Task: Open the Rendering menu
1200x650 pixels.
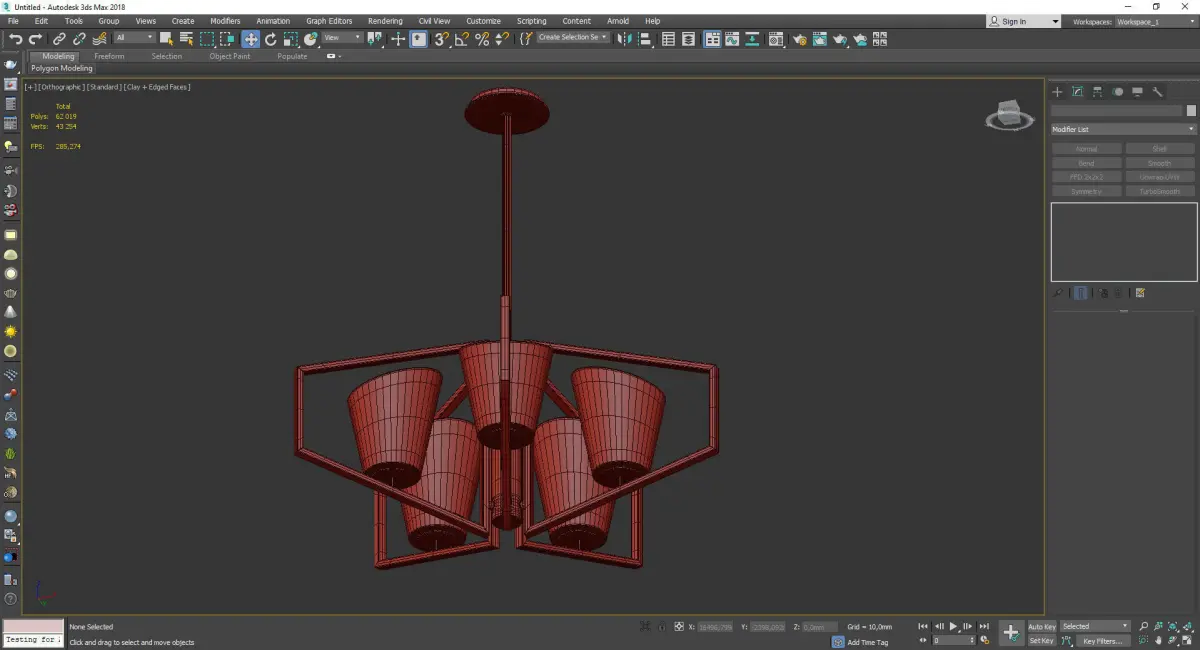Action: (385, 21)
